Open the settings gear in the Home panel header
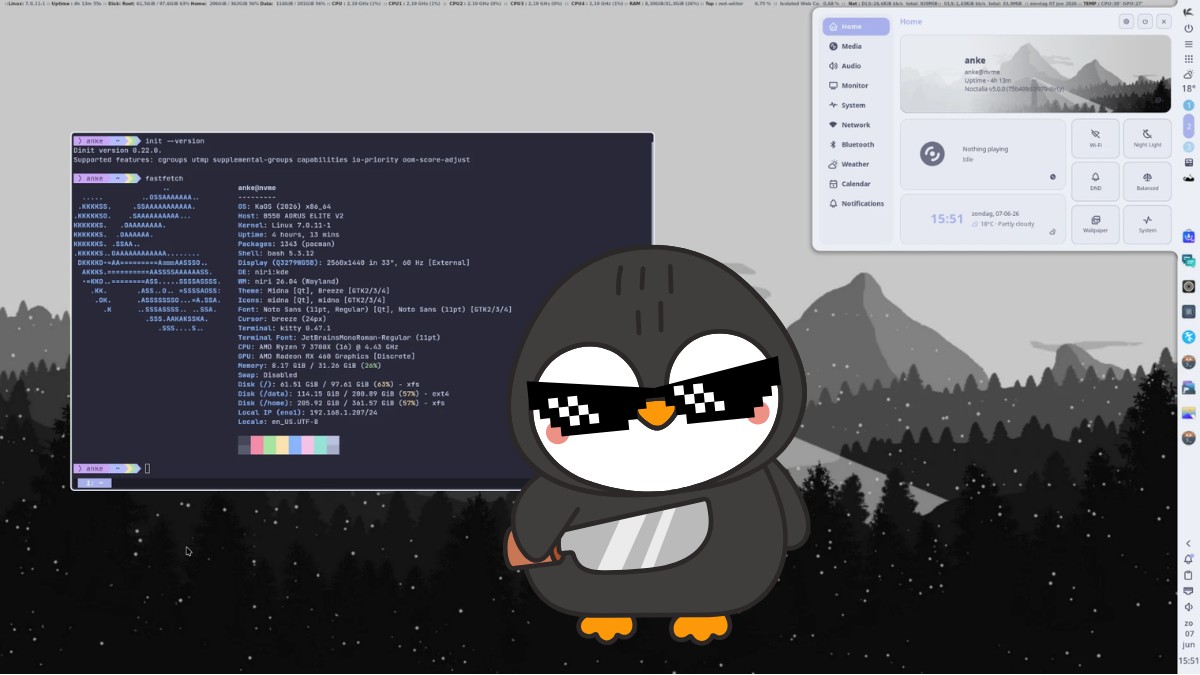The width and height of the screenshot is (1200, 675). pos(1126,21)
